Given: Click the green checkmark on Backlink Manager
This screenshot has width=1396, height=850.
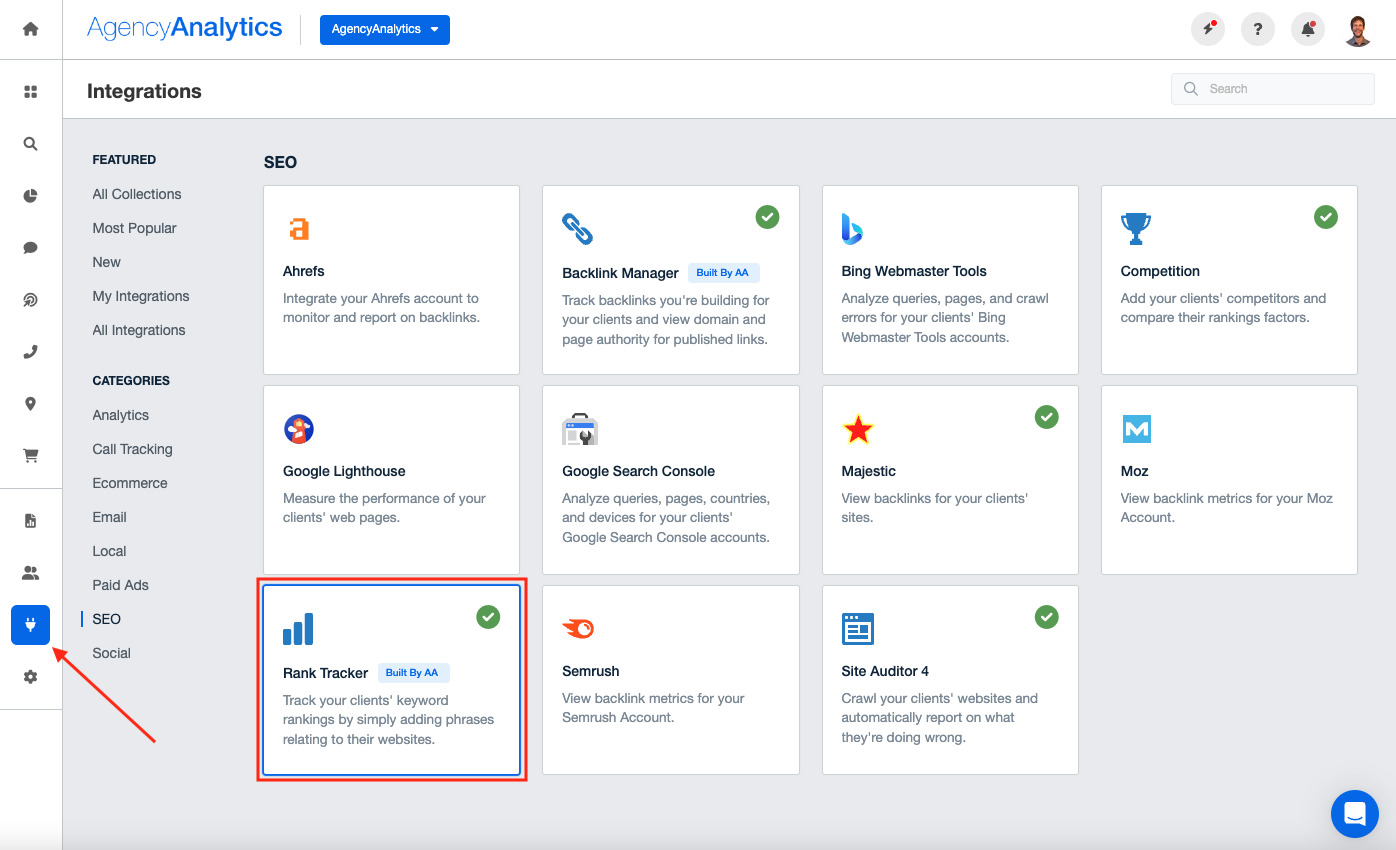Looking at the screenshot, I should coord(767,217).
